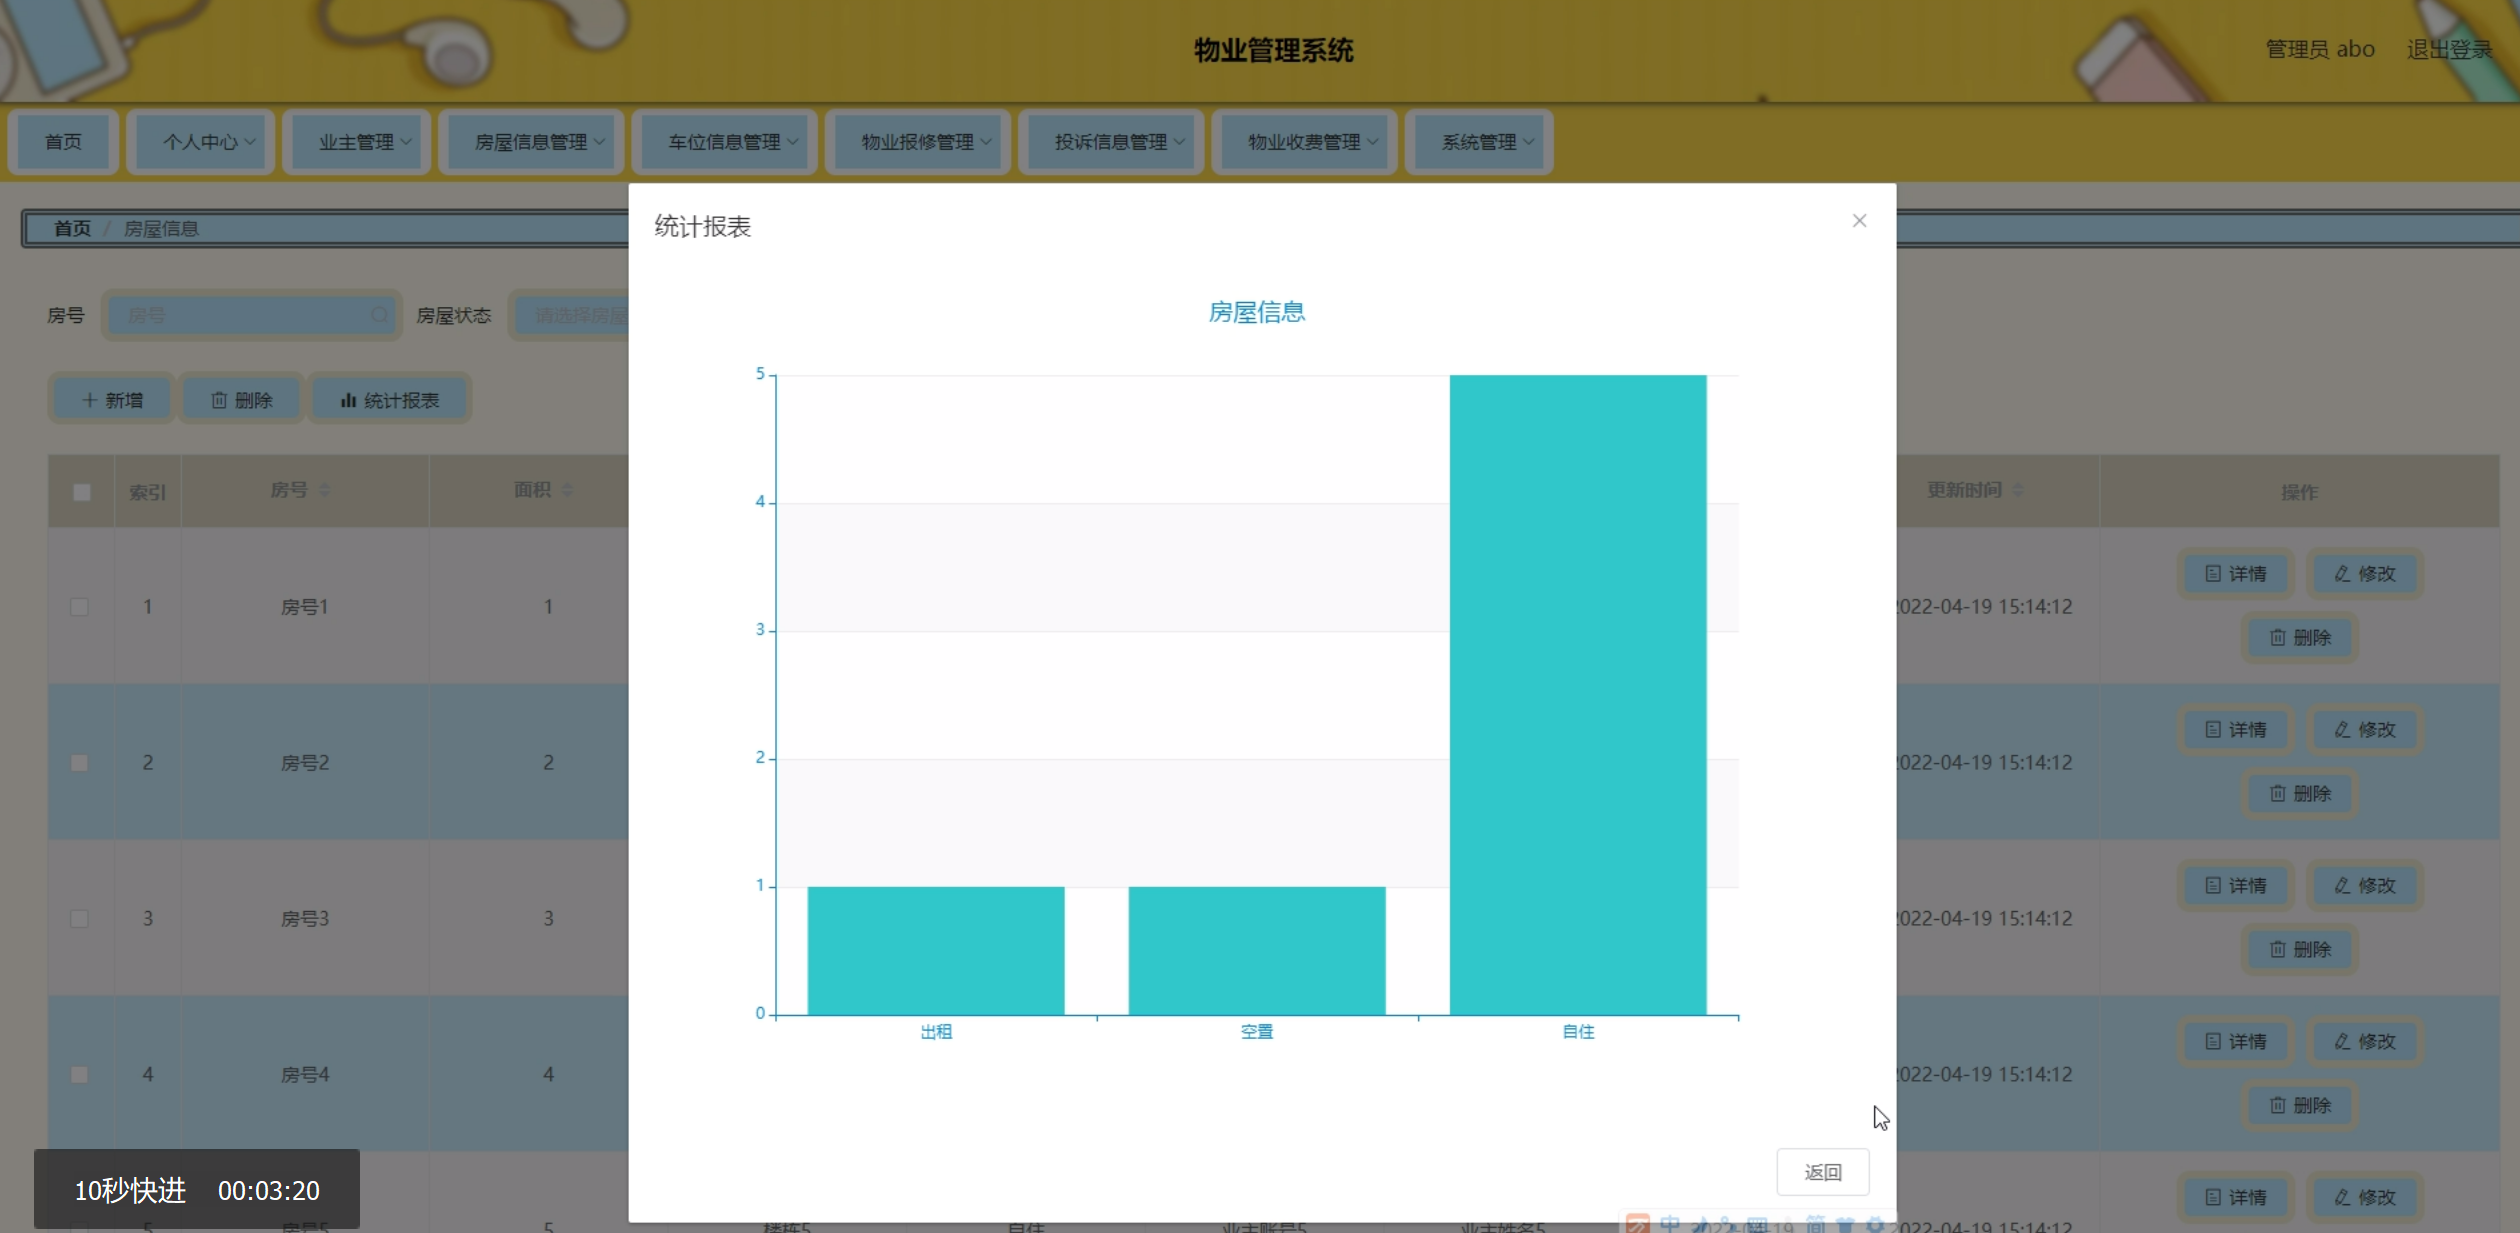Viewport: 2520px width, 1233px height.
Task: Click the 统计报表 bar chart icon button
Action: (x=389, y=400)
